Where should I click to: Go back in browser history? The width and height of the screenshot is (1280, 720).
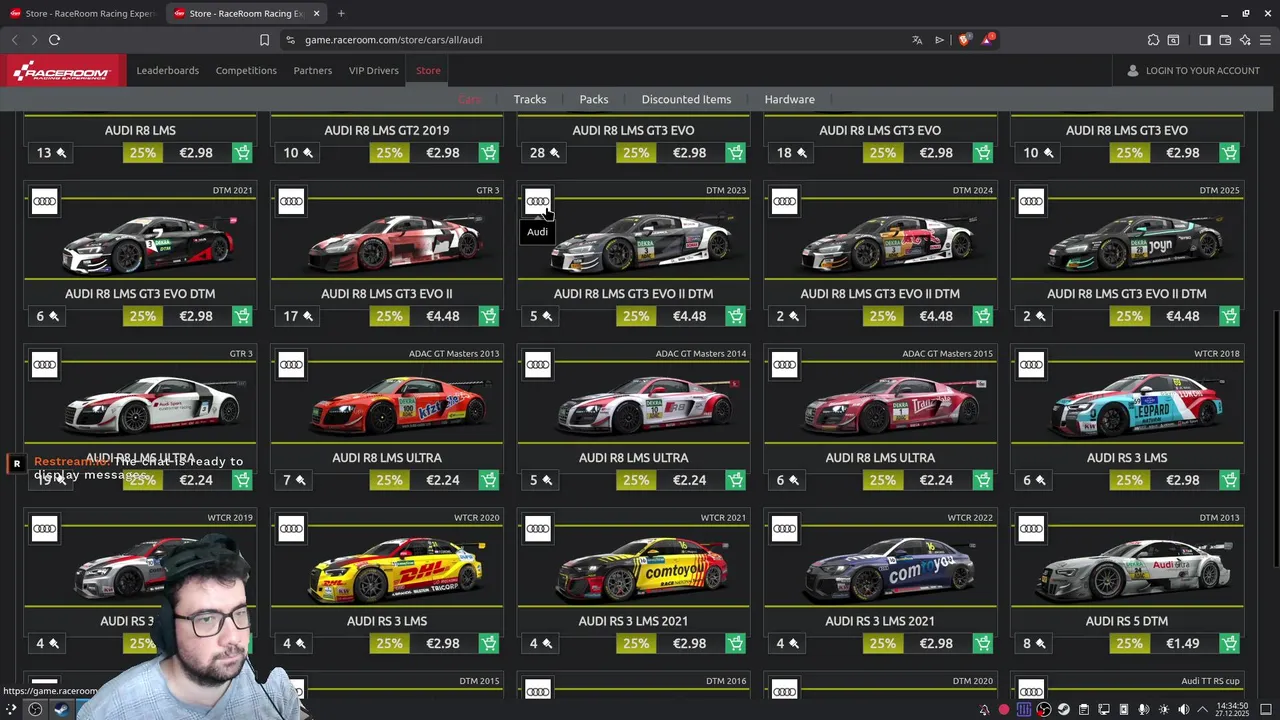click(x=14, y=40)
